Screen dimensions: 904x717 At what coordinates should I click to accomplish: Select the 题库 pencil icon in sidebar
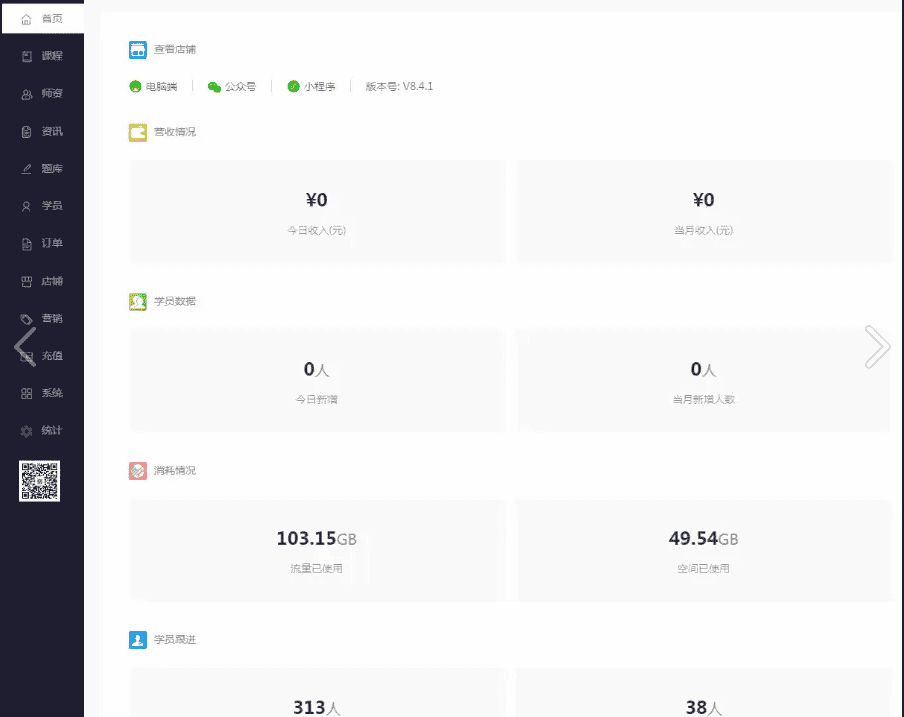(x=27, y=169)
